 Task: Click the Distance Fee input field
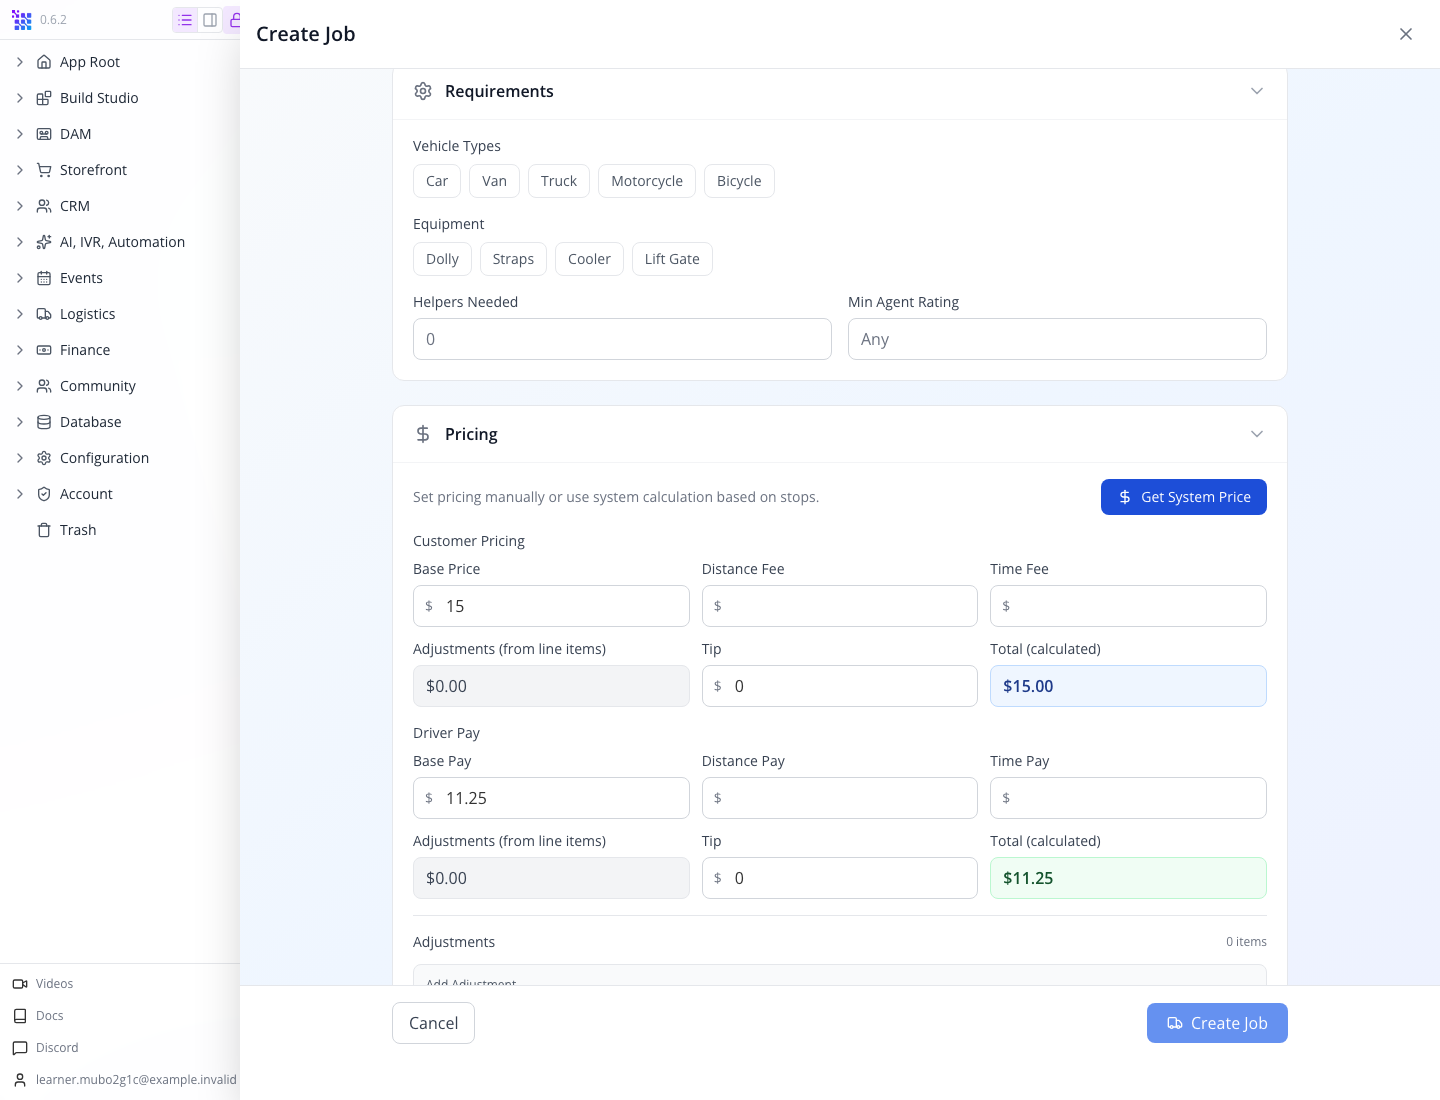840,606
